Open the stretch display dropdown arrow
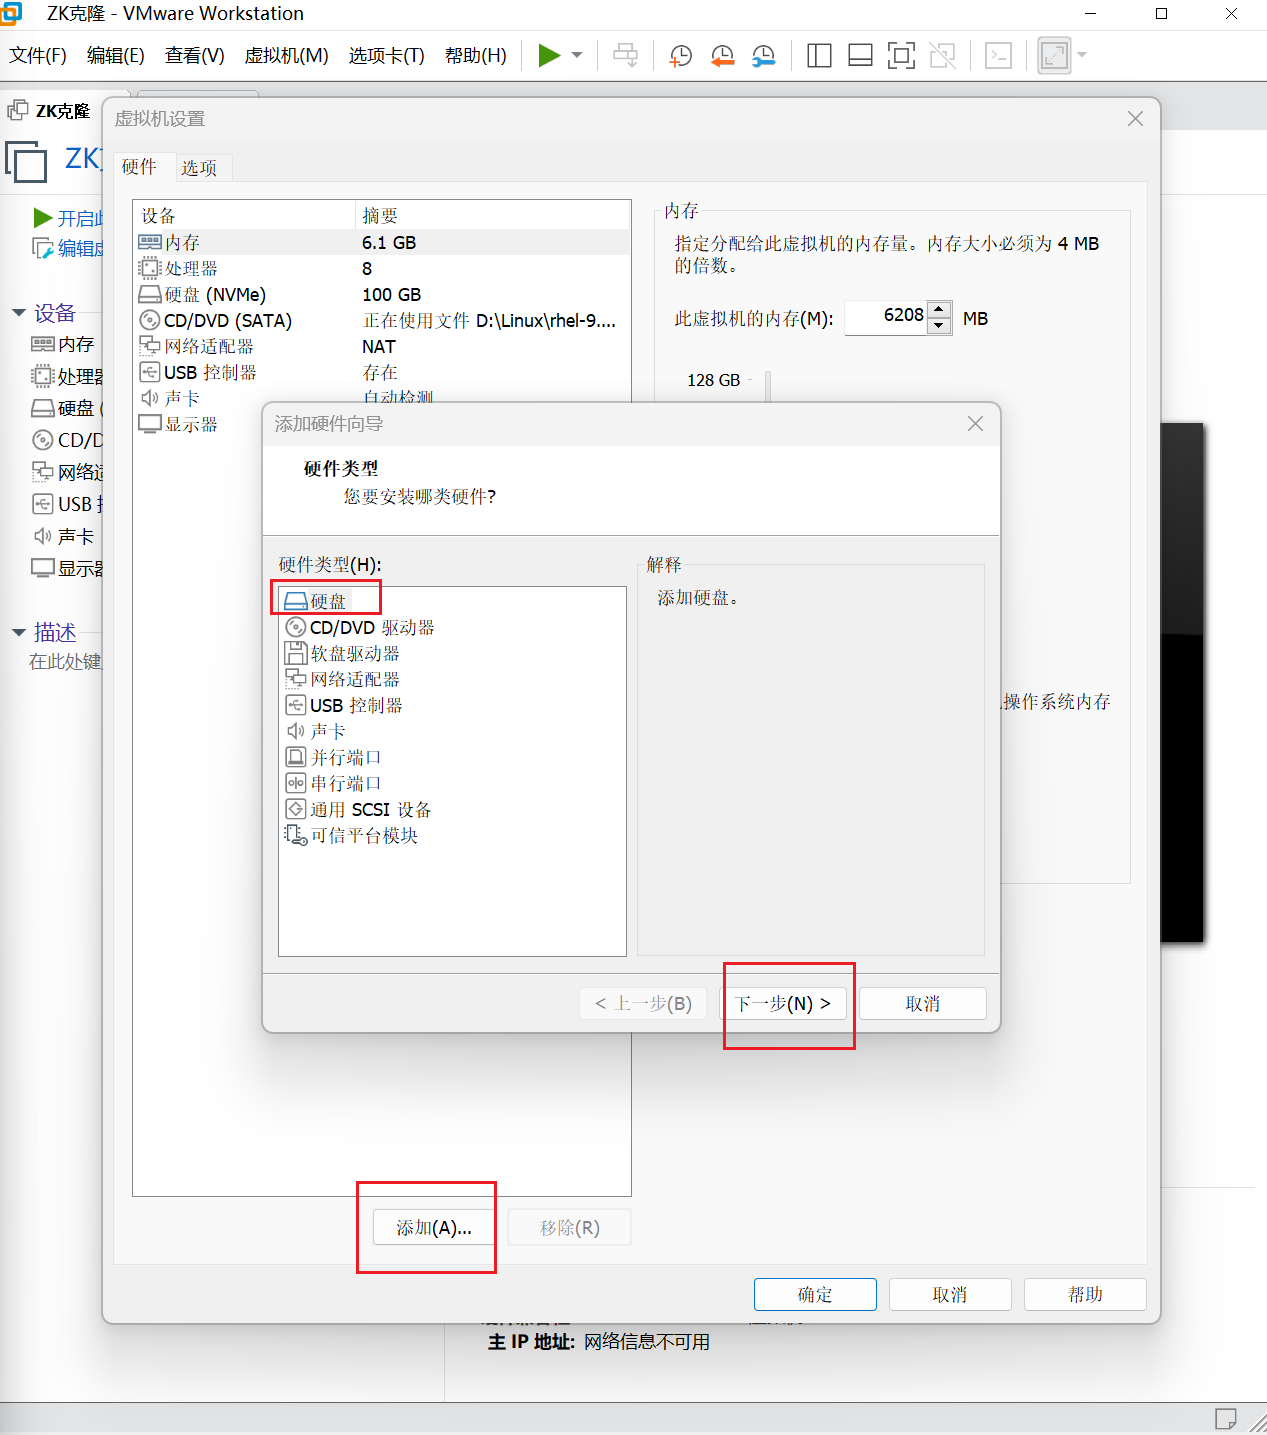This screenshot has width=1267, height=1435. click(x=1082, y=55)
